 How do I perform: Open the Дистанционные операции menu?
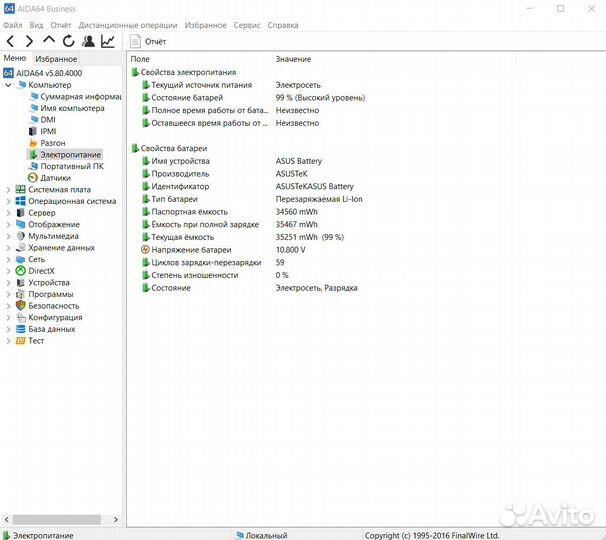(x=128, y=25)
